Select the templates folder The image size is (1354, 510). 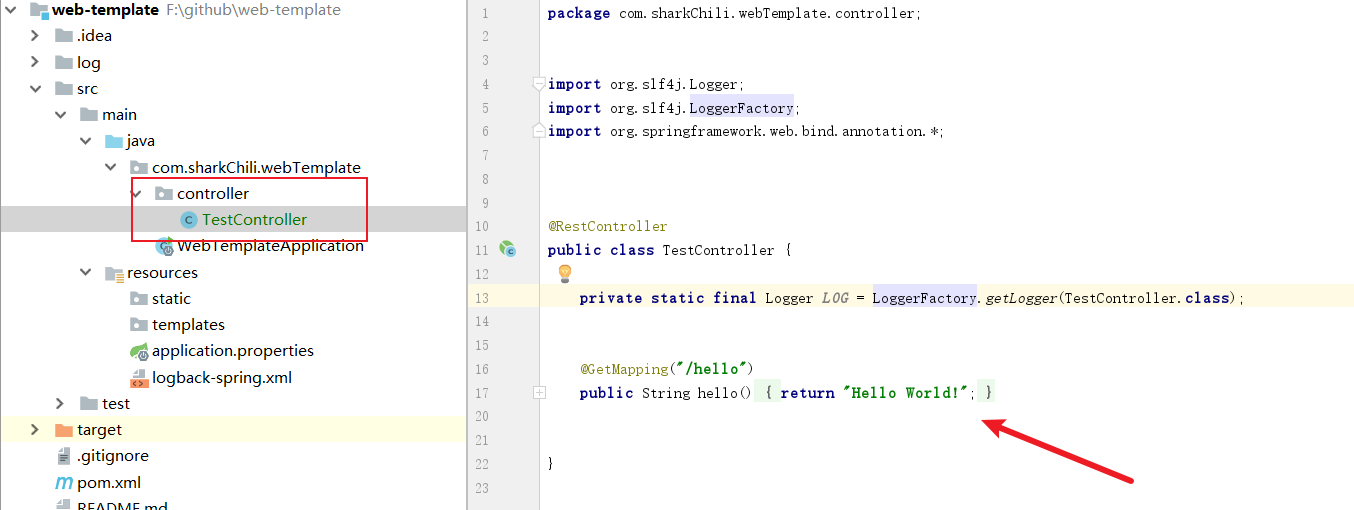(188, 325)
